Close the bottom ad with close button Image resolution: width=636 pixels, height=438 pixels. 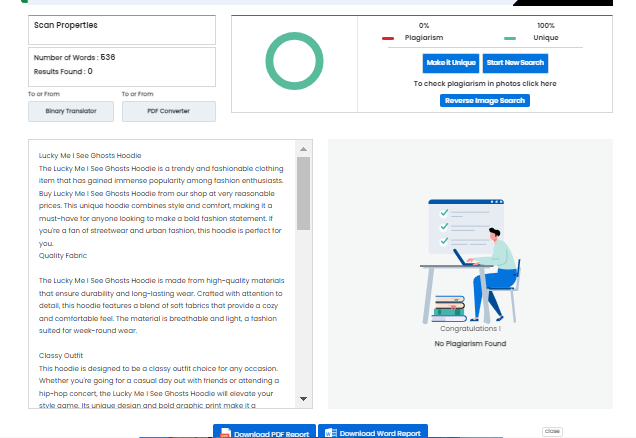552,431
